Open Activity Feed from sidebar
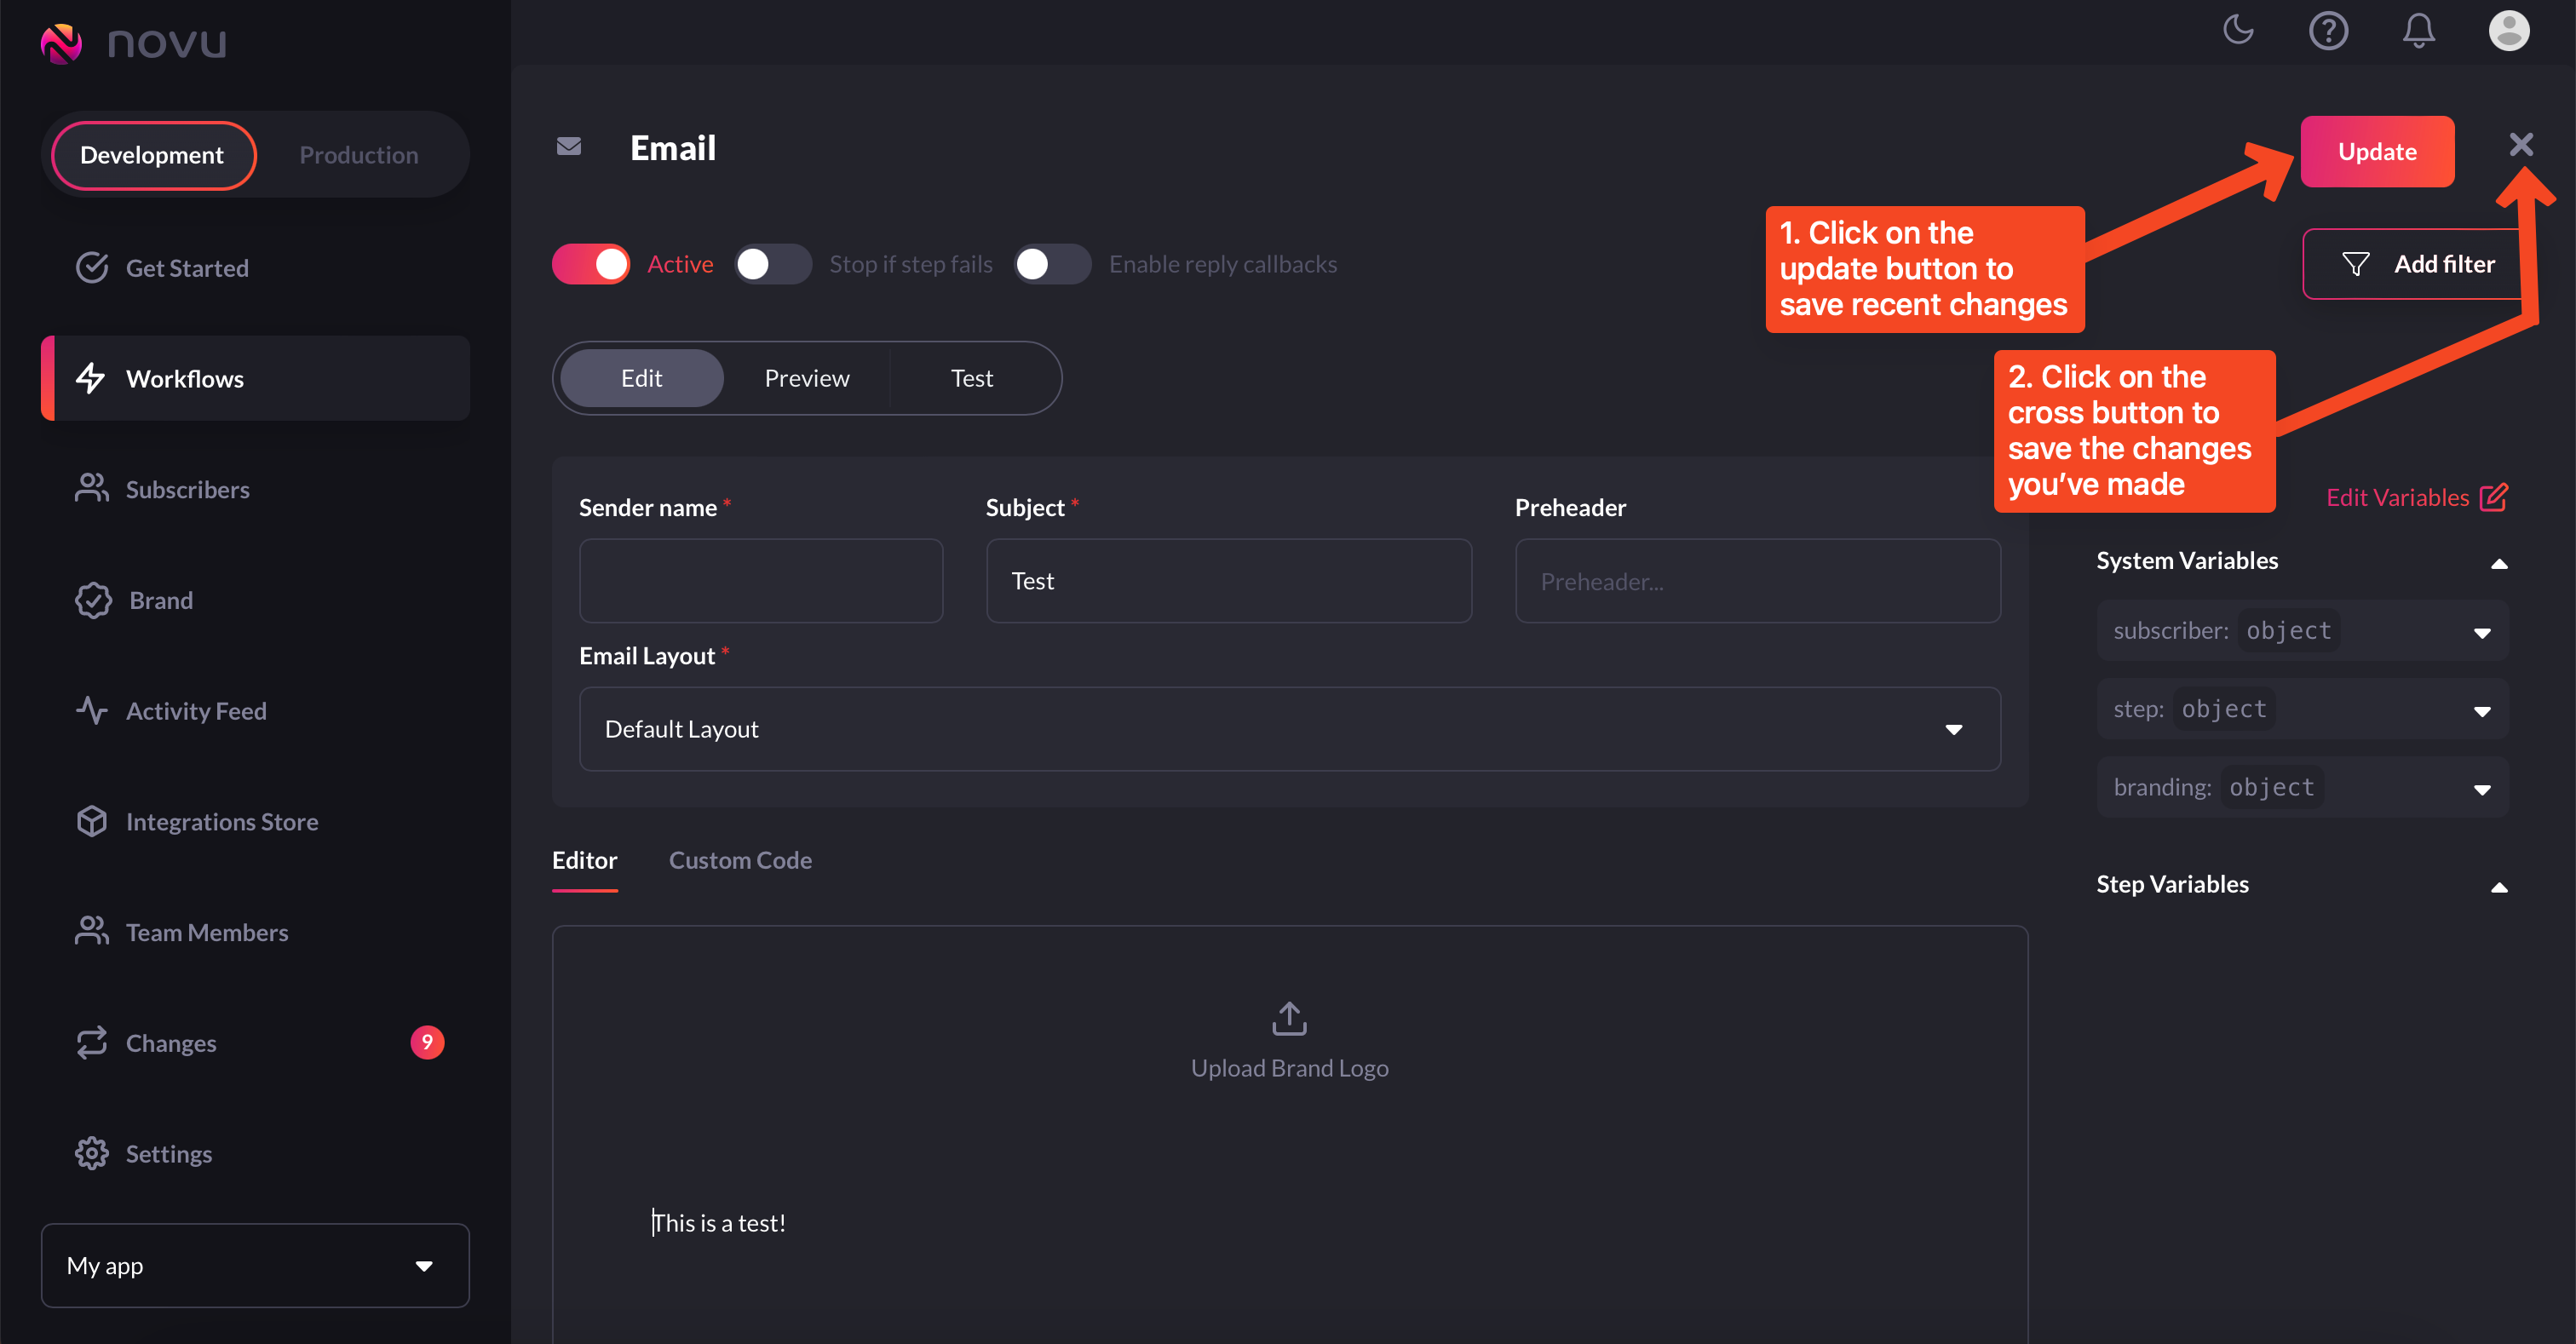The width and height of the screenshot is (2576, 1344). click(x=195, y=711)
